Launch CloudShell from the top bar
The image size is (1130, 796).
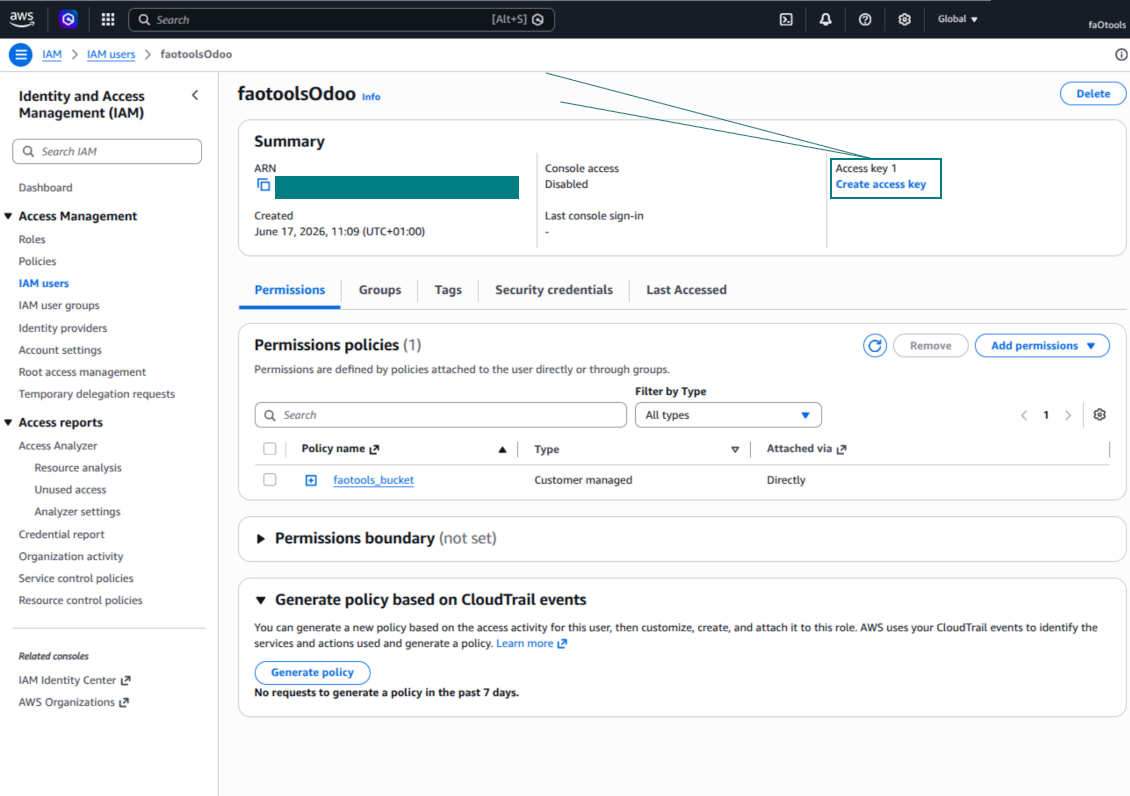tap(786, 19)
